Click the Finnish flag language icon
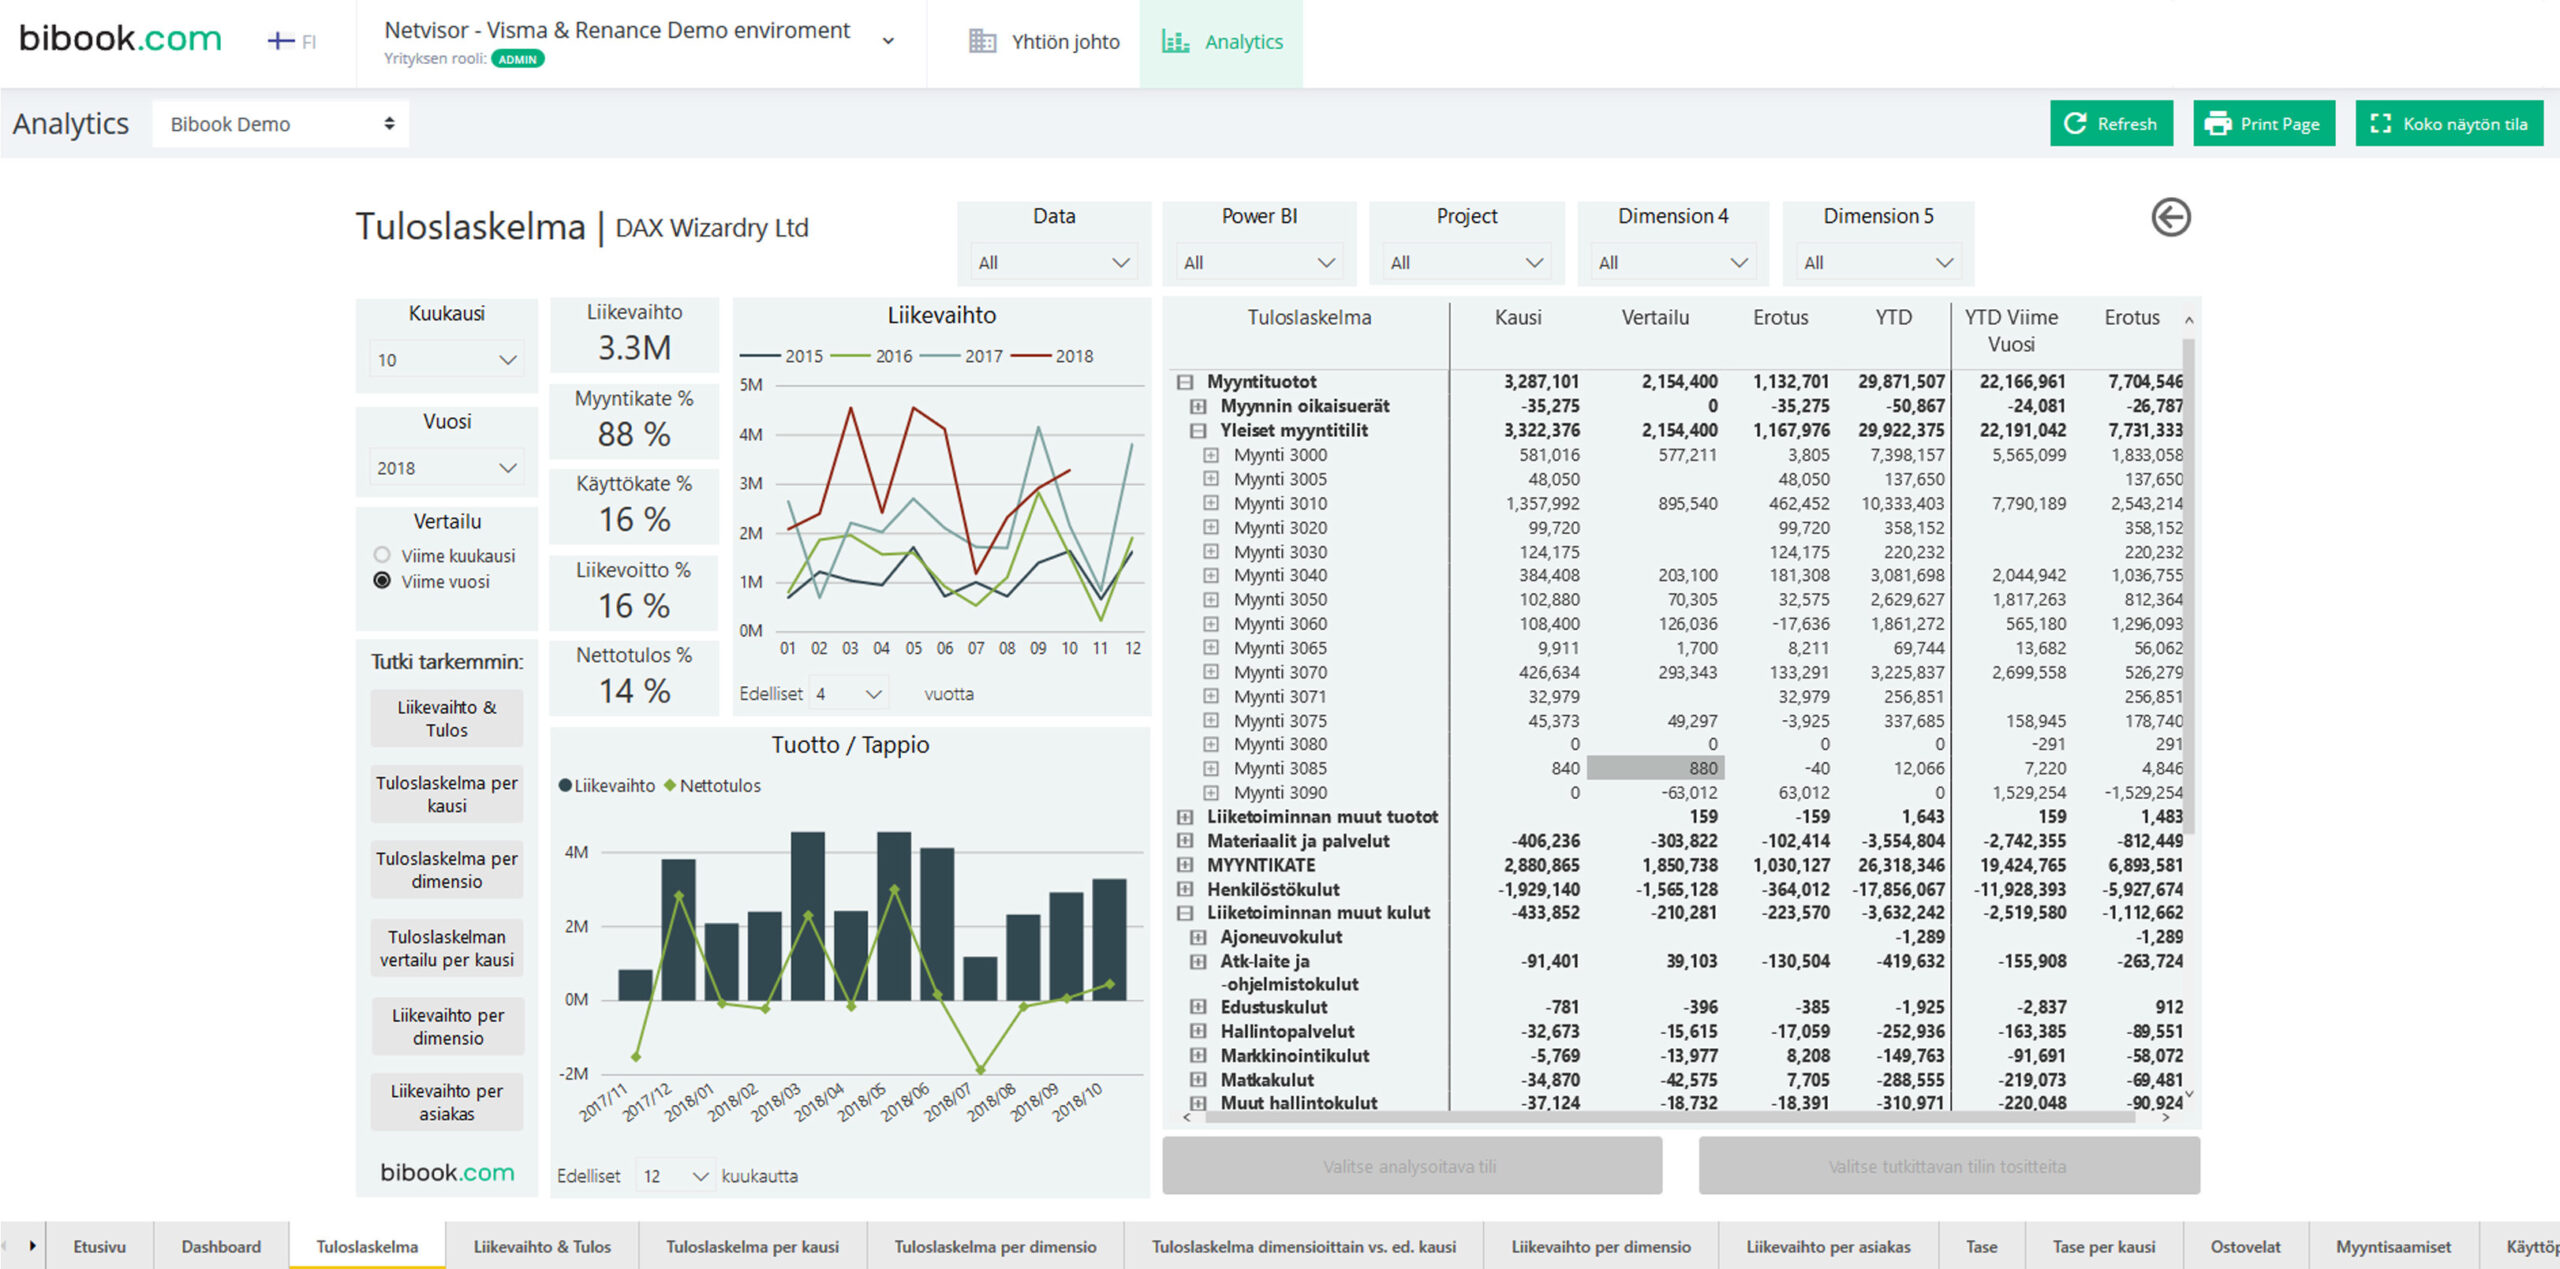 click(281, 41)
